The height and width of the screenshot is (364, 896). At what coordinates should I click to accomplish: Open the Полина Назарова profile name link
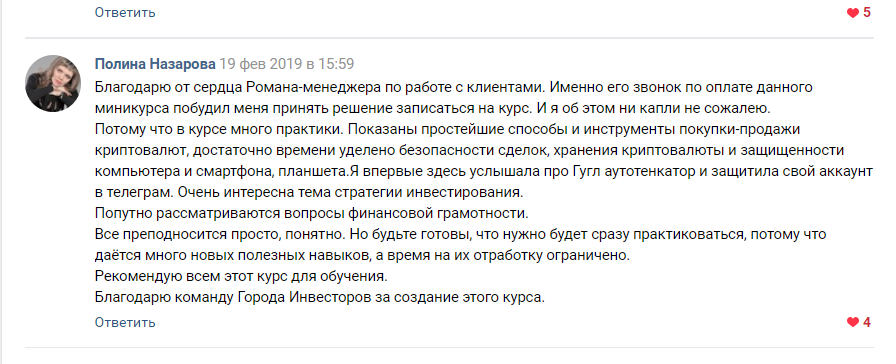pyautogui.click(x=155, y=64)
